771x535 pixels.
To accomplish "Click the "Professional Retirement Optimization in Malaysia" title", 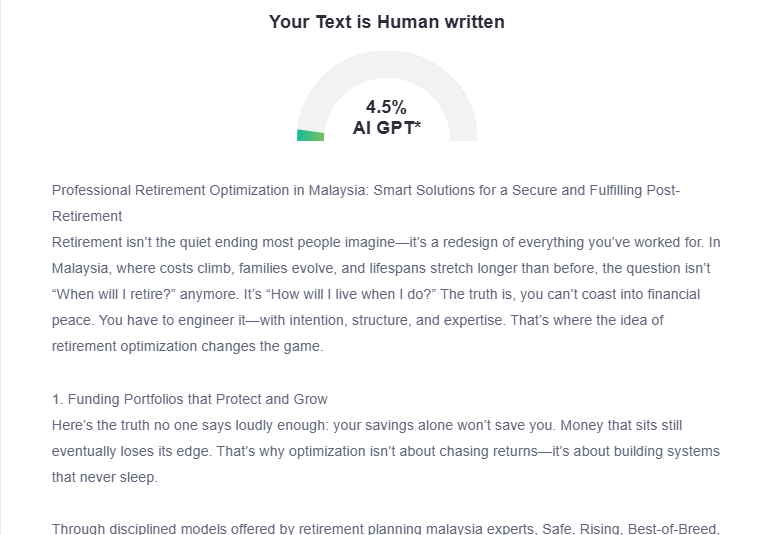I will (208, 190).
